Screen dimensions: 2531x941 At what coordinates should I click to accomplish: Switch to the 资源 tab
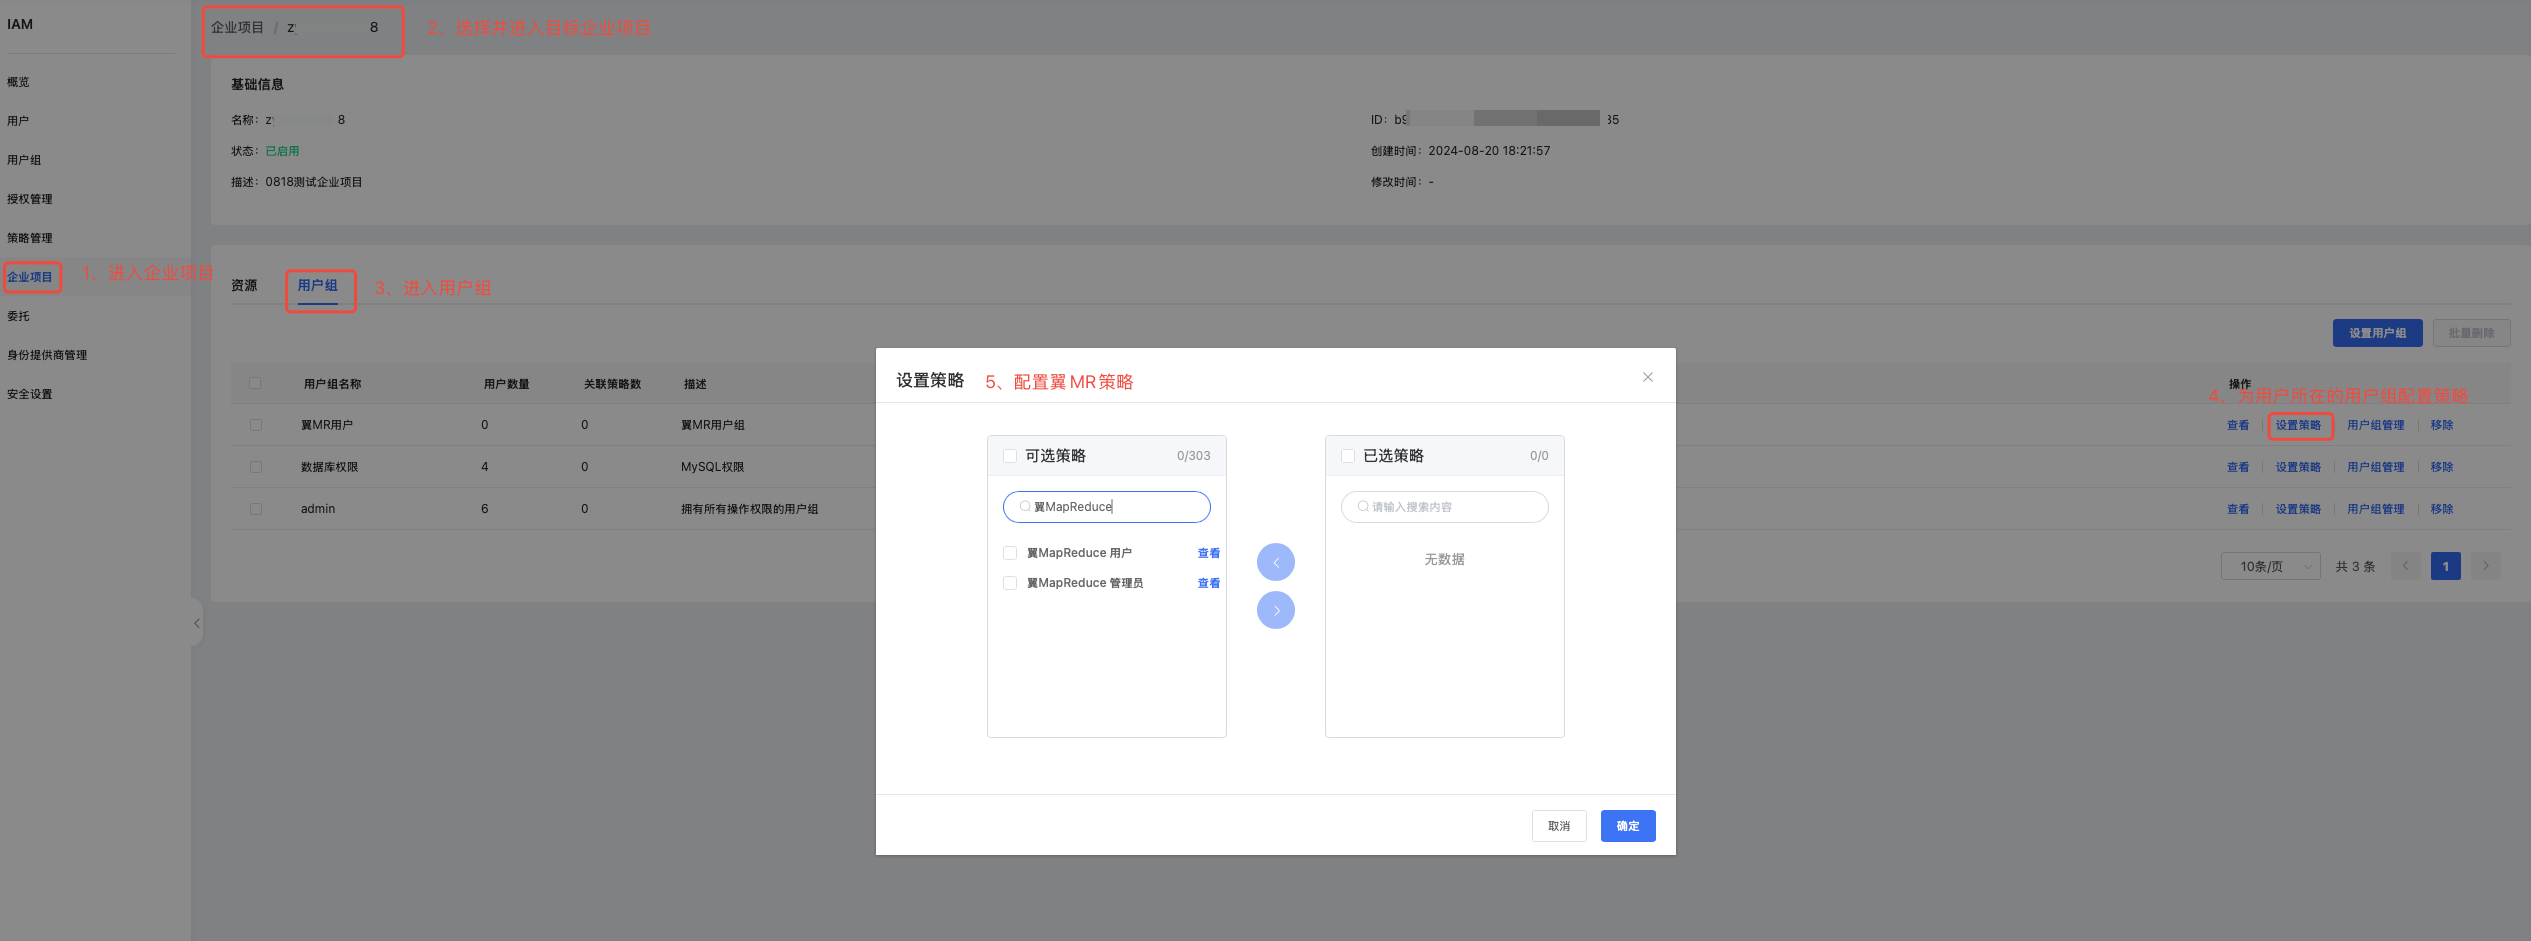[x=244, y=286]
